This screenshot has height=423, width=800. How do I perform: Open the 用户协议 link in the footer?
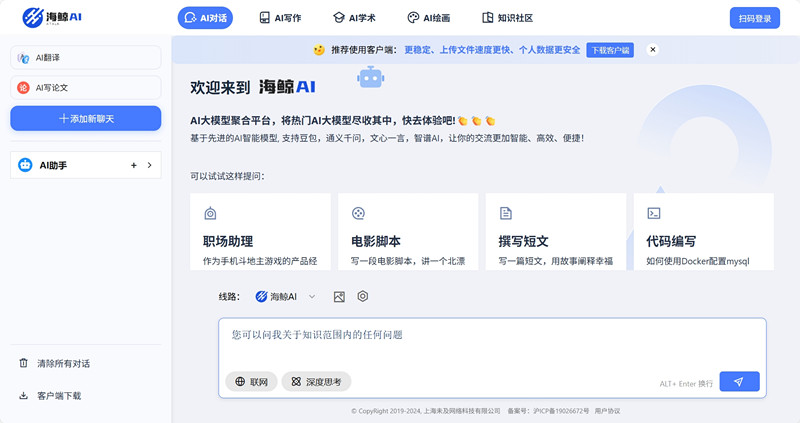tap(607, 411)
